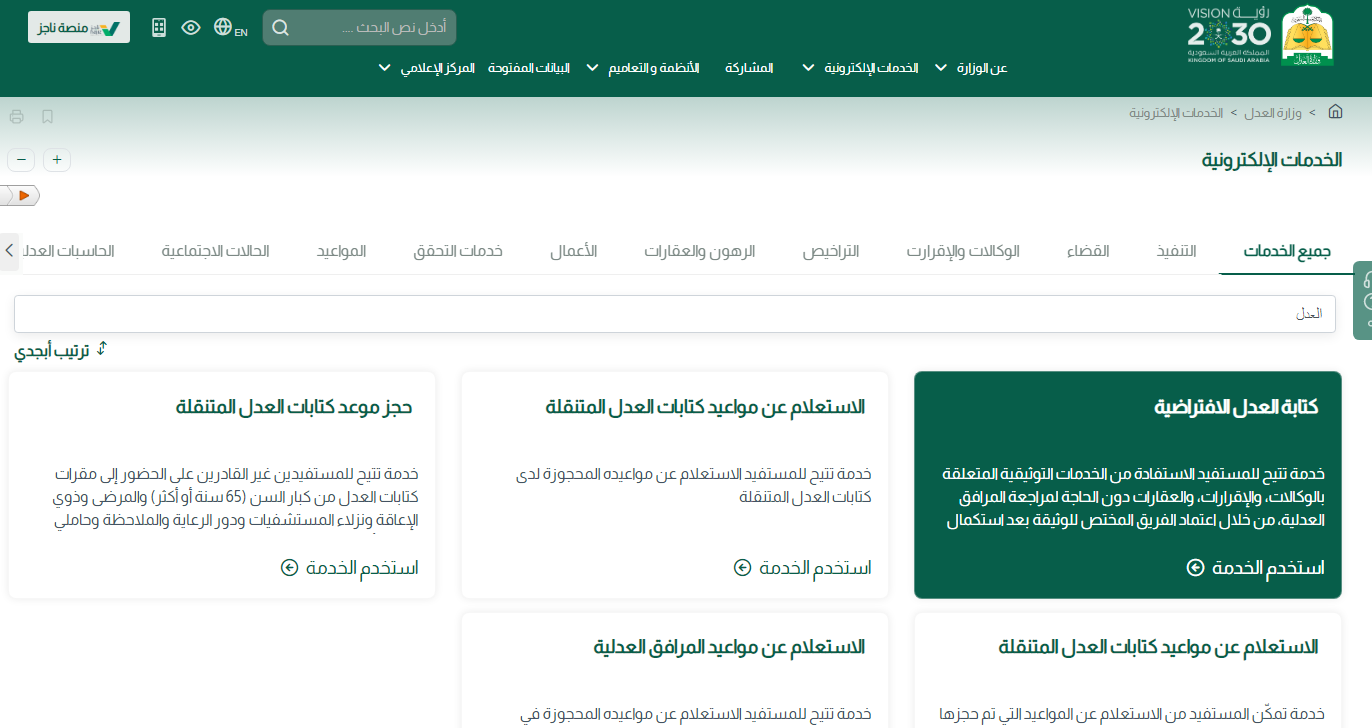Image resolution: width=1372 pixels, height=728 pixels.
Task: Select the الوكالات والإقرارات tab
Action: coord(963,251)
